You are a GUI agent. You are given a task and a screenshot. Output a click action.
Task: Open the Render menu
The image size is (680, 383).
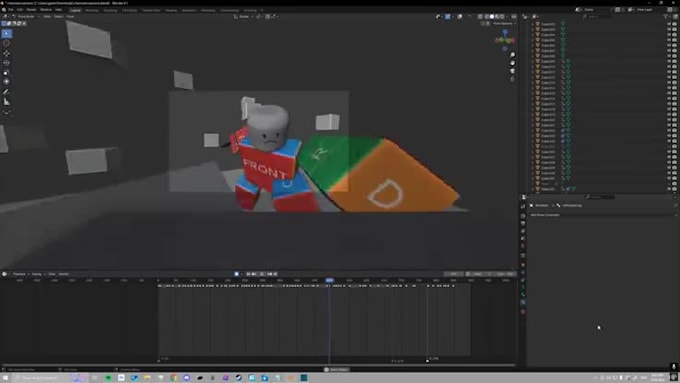(x=32, y=10)
